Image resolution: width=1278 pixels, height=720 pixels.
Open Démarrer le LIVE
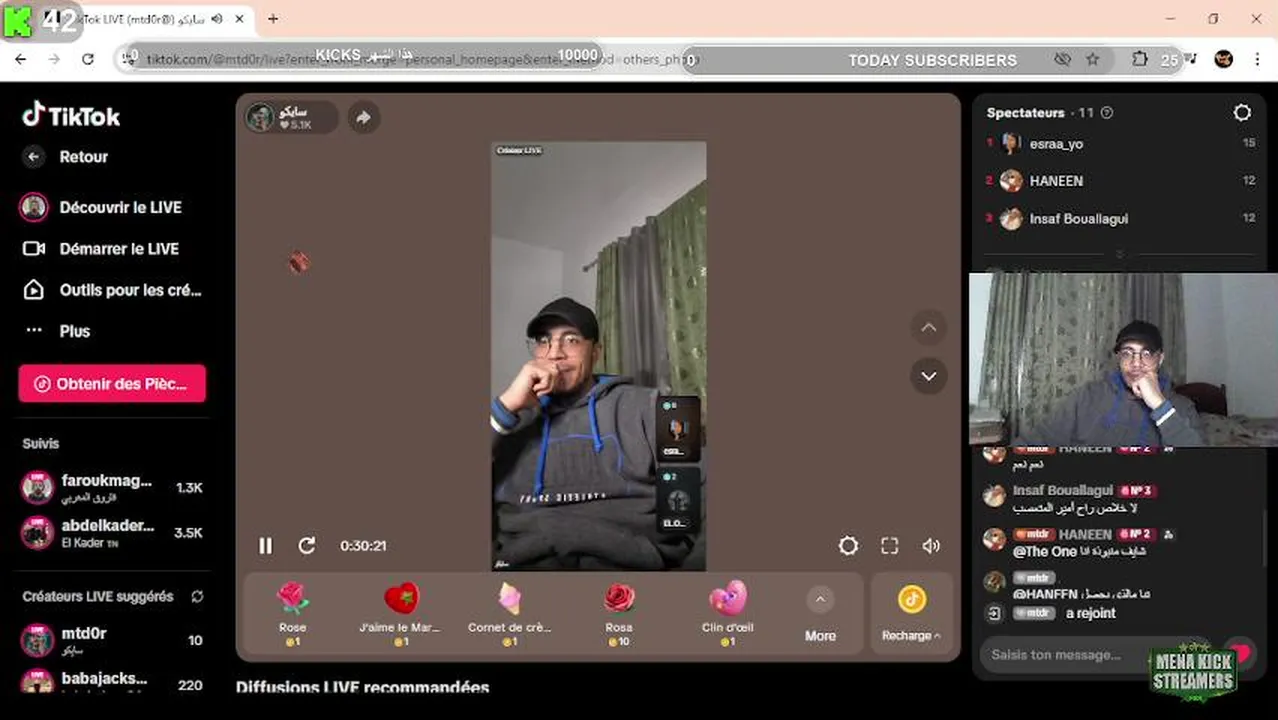tap(101, 249)
